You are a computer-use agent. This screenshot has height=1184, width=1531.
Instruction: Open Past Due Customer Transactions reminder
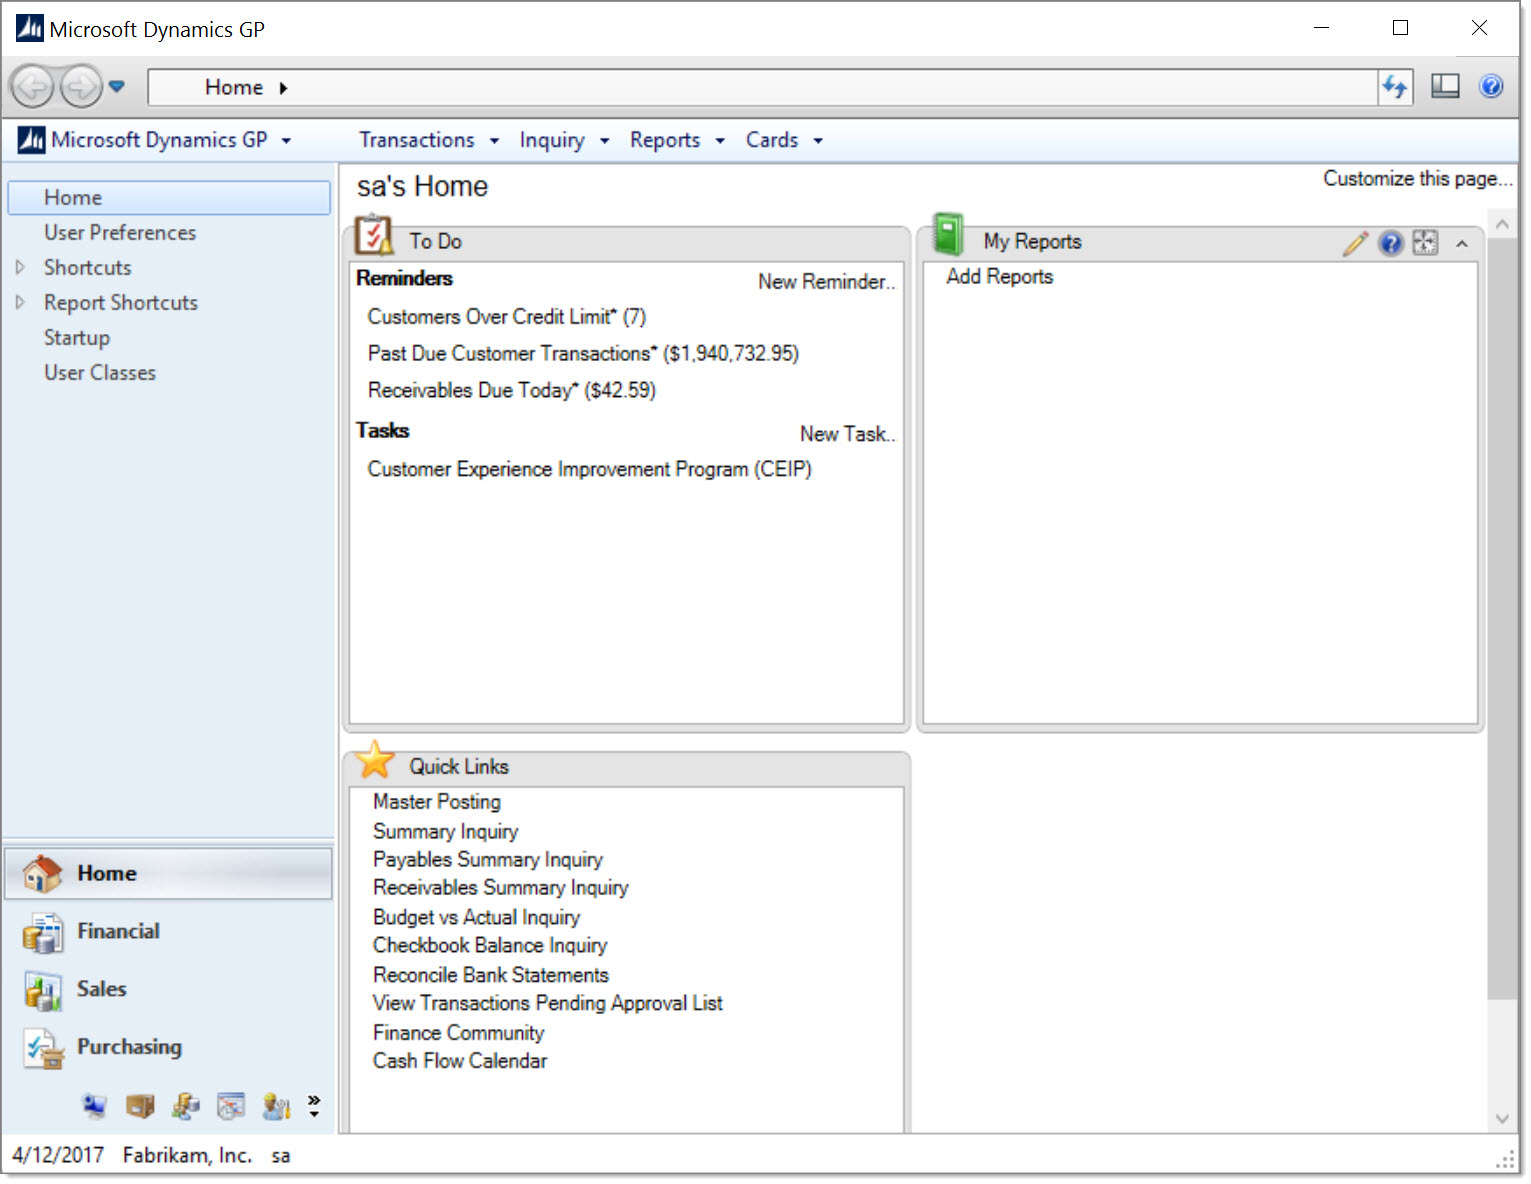pyautogui.click(x=583, y=353)
